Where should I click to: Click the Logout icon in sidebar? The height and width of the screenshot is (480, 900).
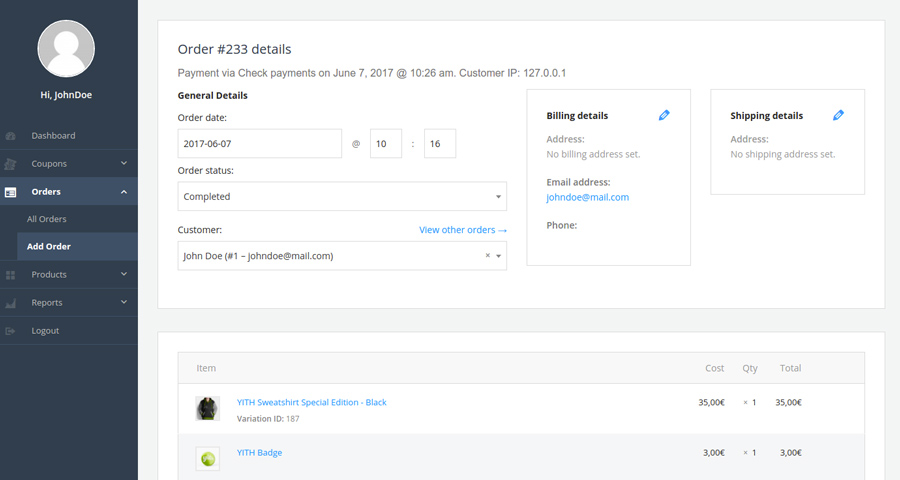[11, 331]
